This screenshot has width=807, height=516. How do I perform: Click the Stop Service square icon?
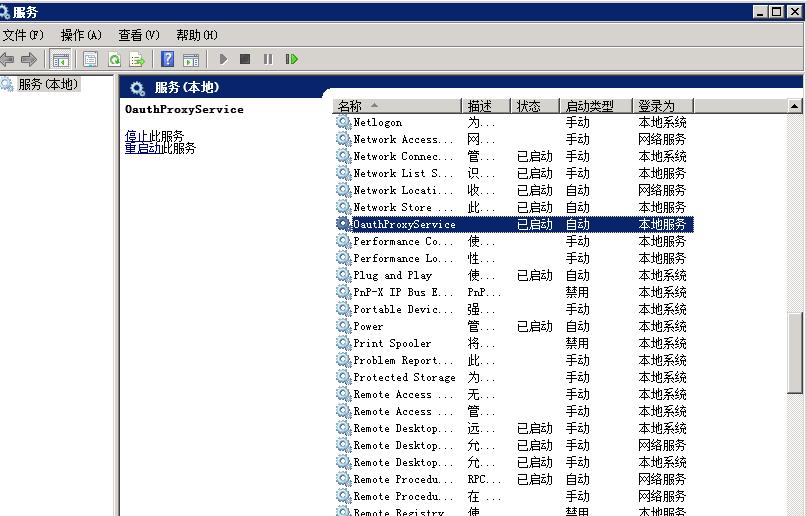245,59
